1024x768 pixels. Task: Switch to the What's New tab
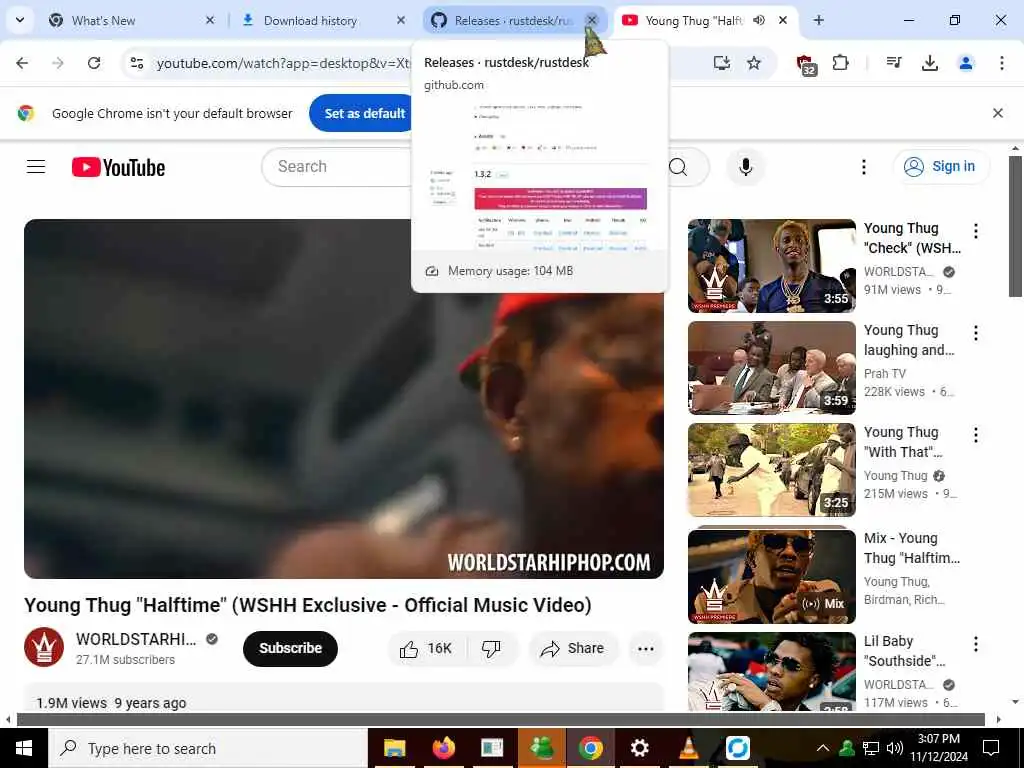(130, 20)
